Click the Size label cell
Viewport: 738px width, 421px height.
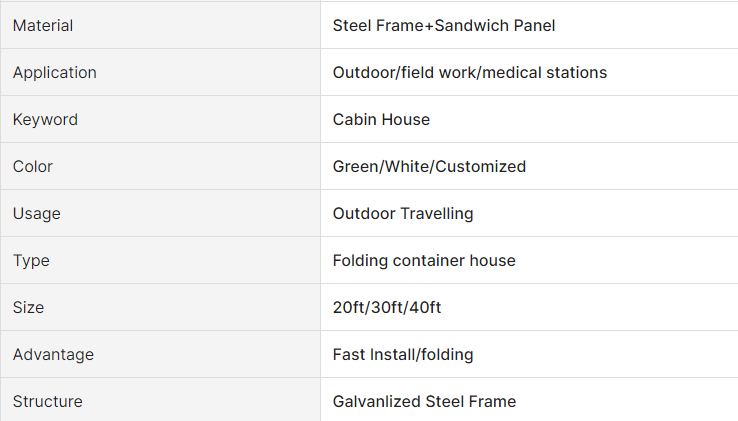(160, 307)
